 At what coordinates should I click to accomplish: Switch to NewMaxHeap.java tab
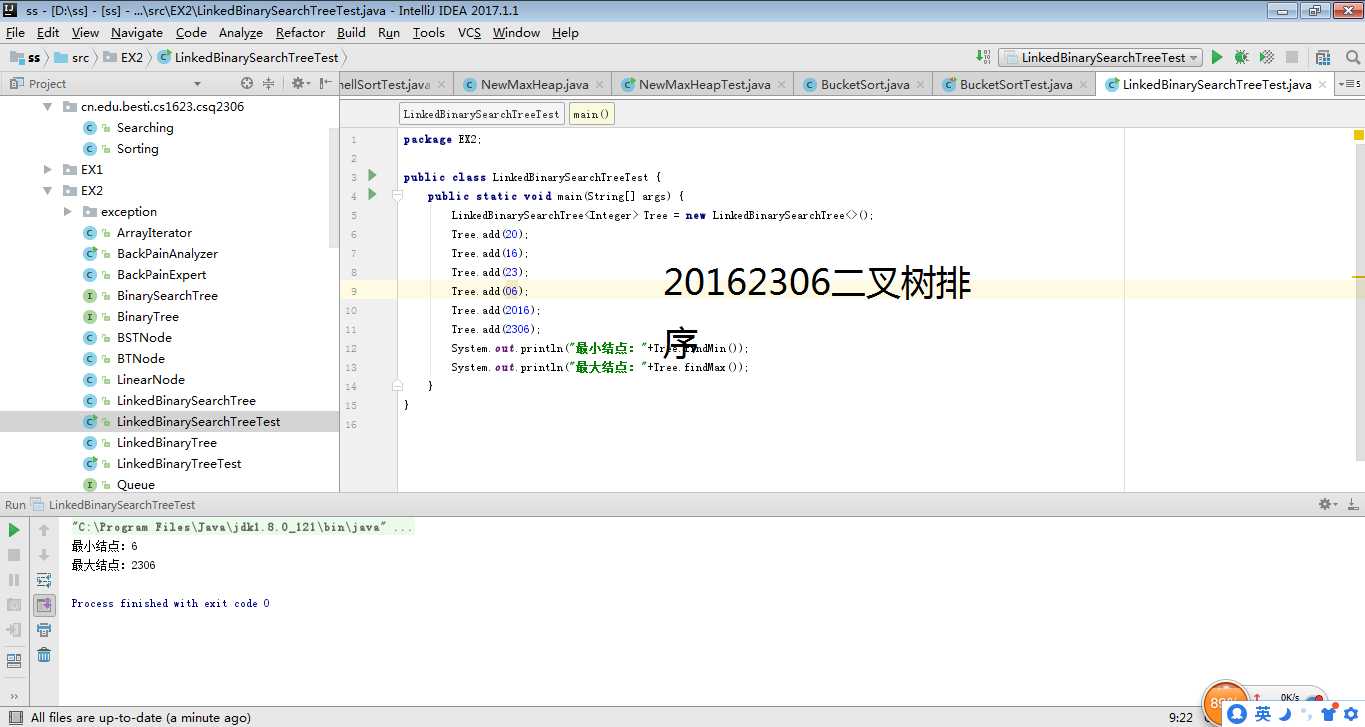click(x=534, y=85)
